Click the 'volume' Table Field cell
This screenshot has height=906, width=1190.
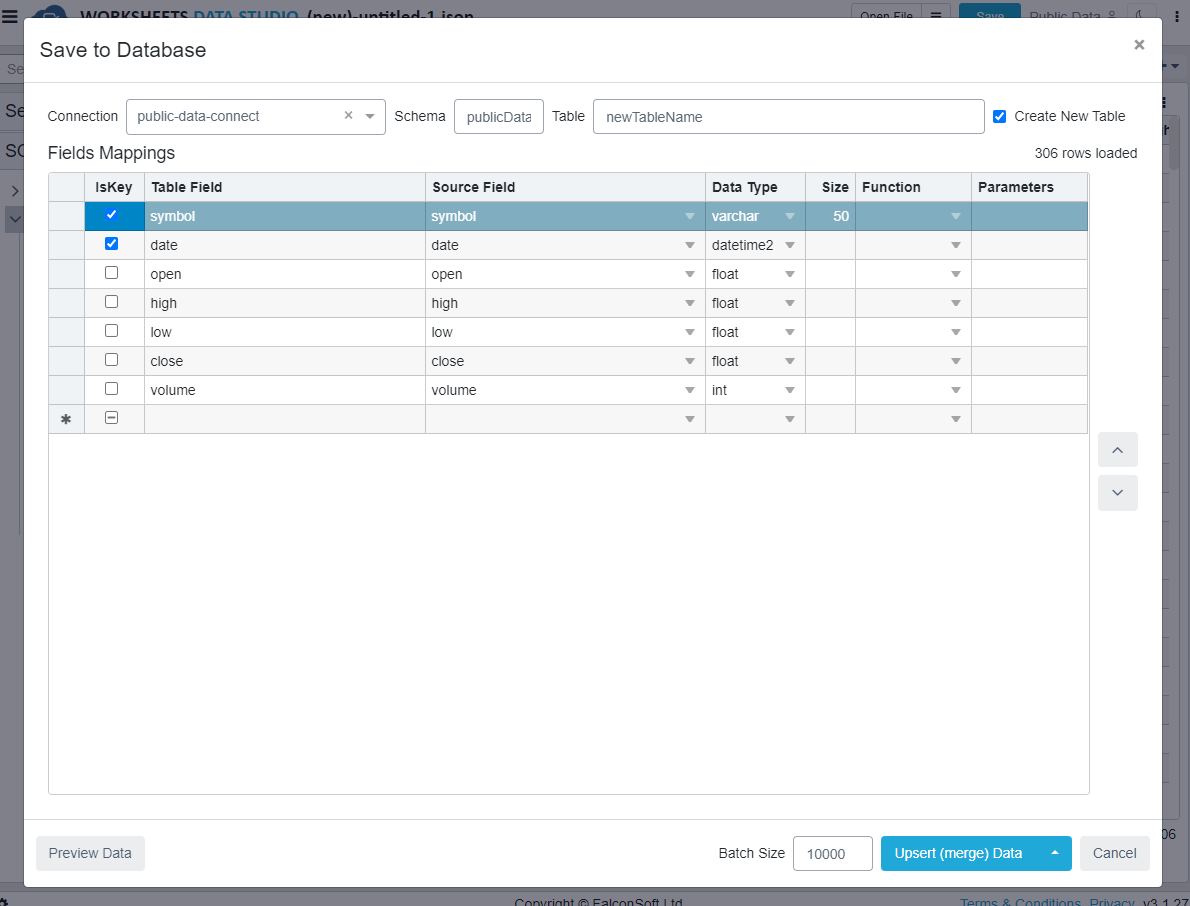coord(285,390)
